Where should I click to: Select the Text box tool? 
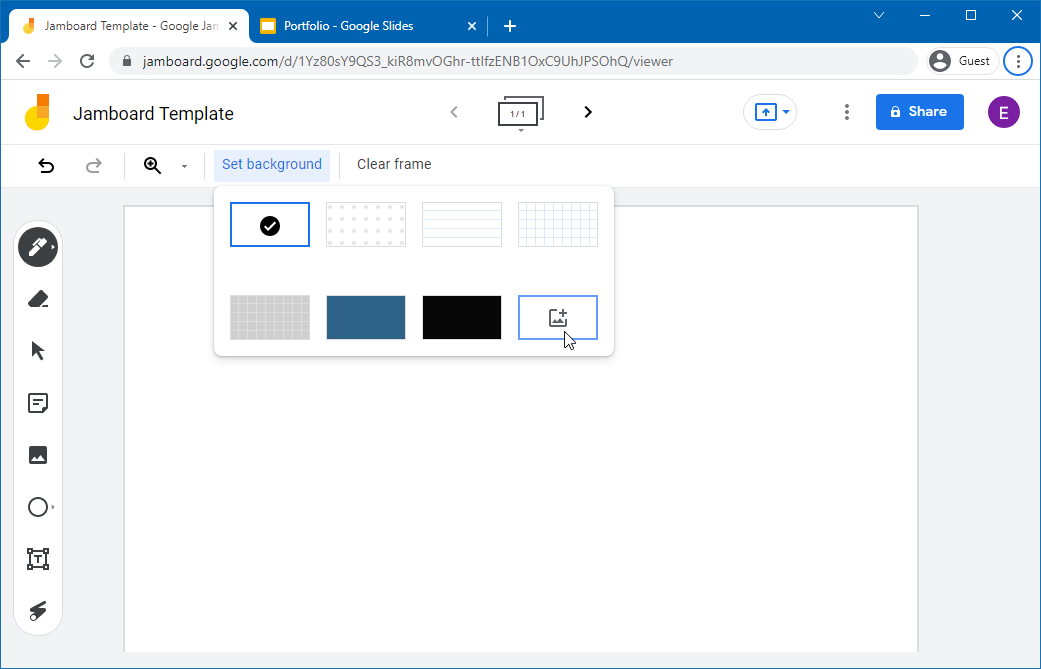pos(38,559)
